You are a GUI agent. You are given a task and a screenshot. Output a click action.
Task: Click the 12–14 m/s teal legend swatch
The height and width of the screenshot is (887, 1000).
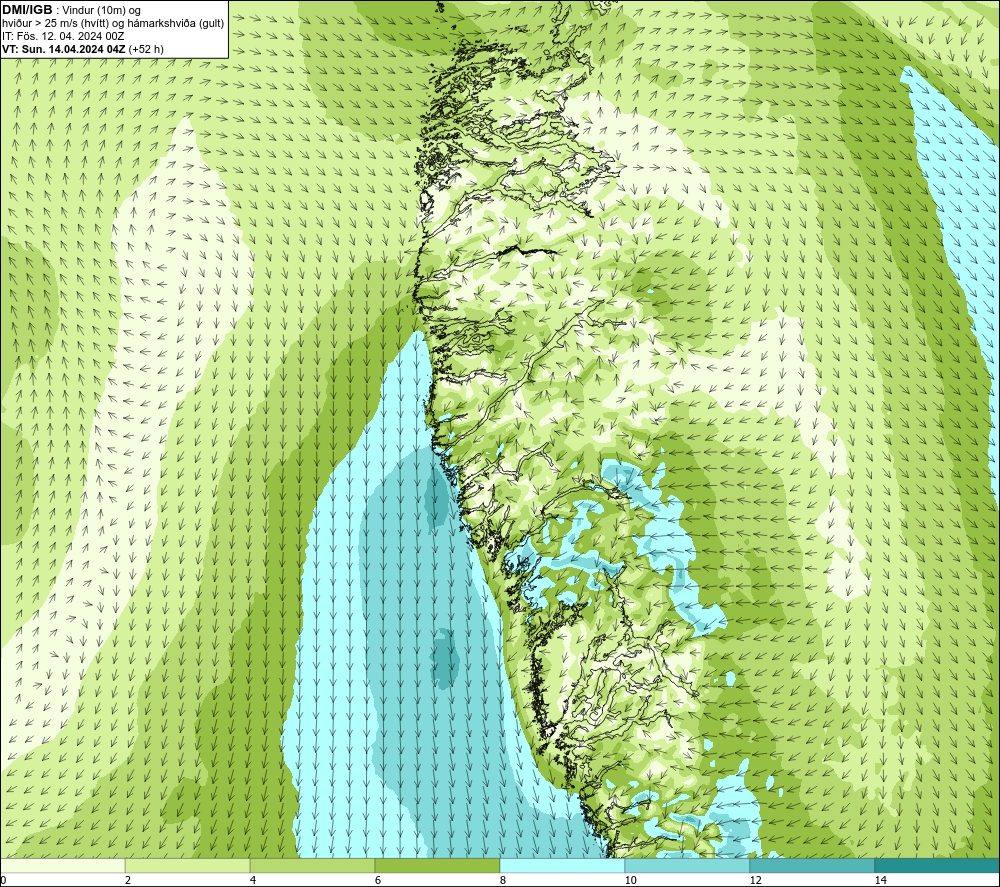click(812, 866)
